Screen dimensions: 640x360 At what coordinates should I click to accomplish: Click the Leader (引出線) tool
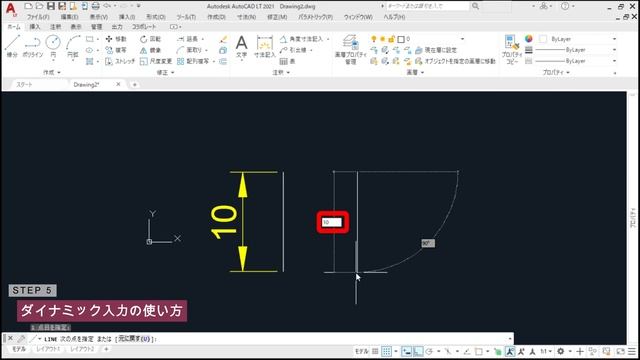[x=293, y=50]
